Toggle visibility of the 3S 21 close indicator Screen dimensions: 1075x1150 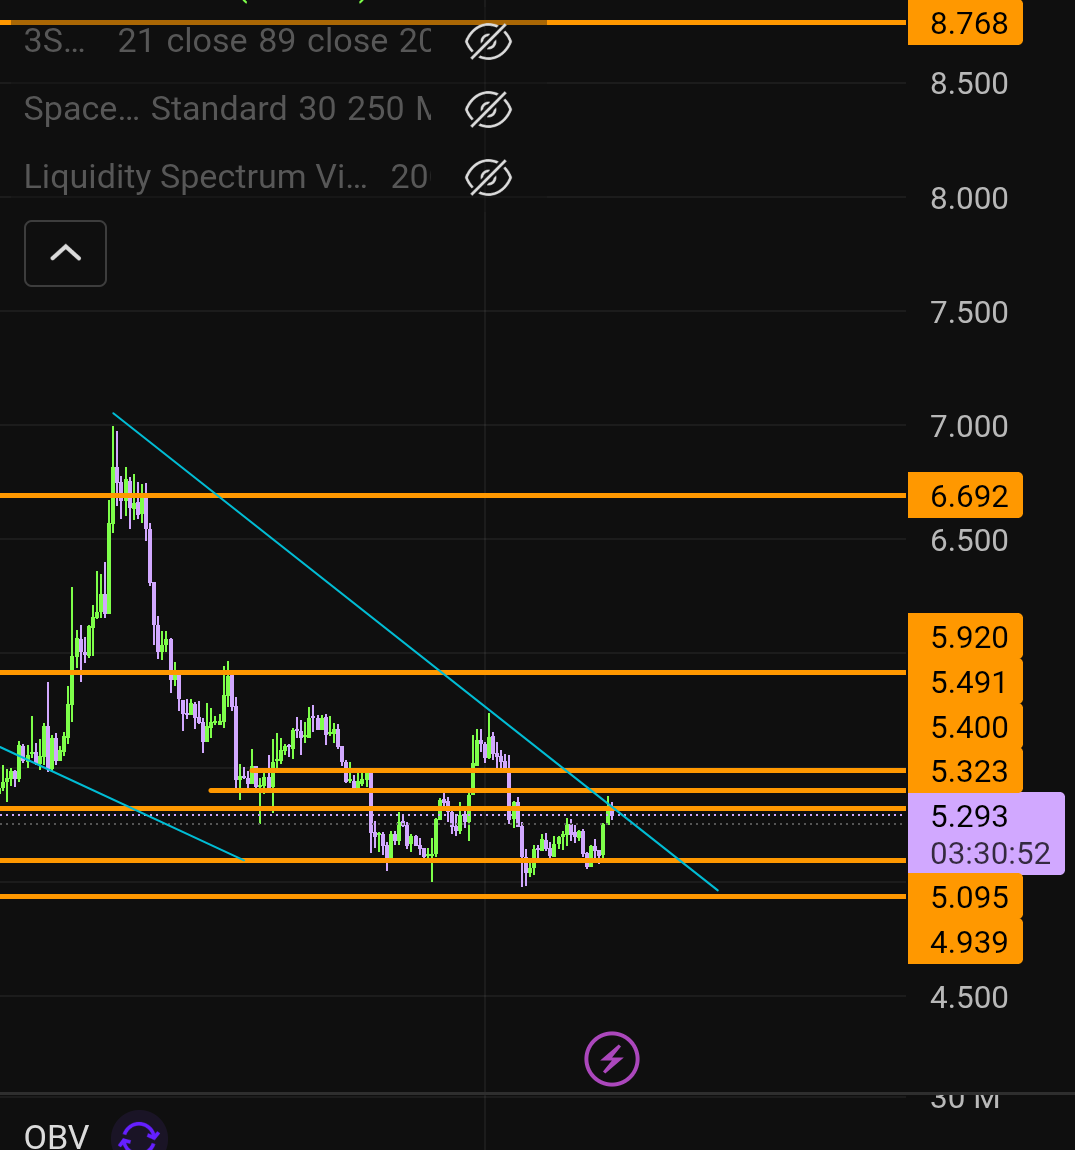pos(488,42)
